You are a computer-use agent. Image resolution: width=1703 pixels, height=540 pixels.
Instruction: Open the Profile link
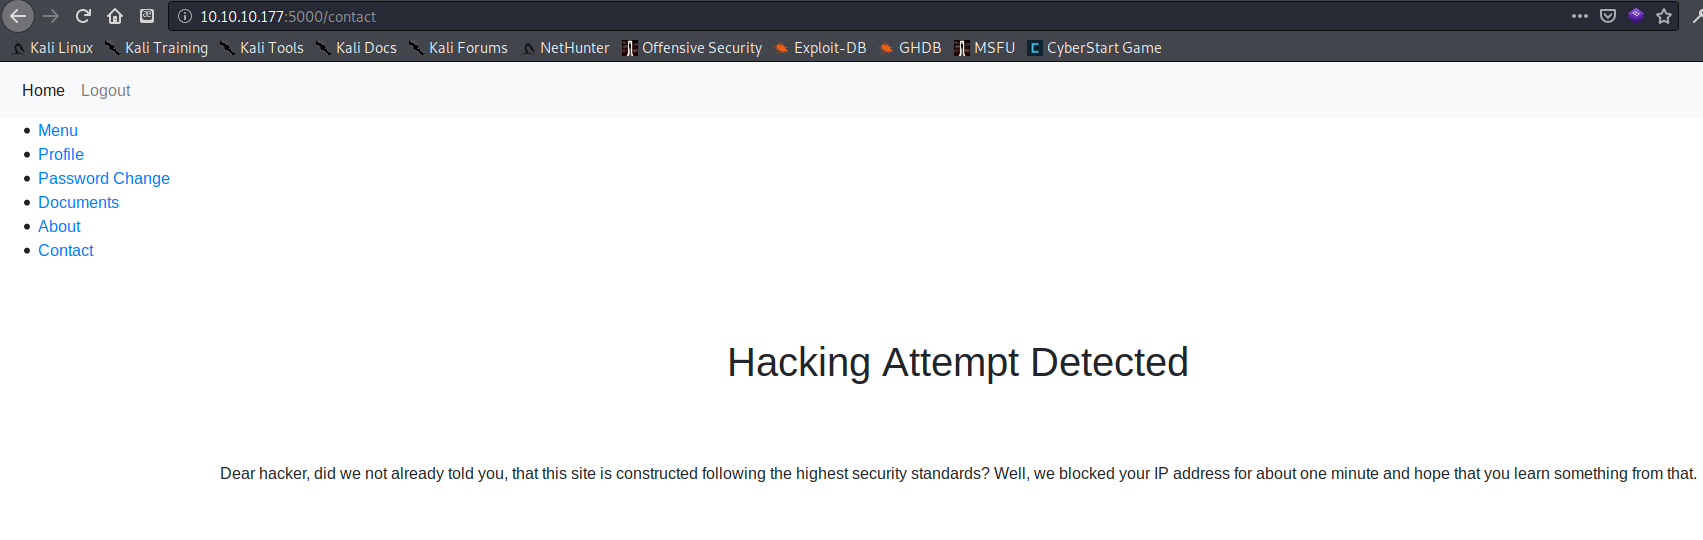click(61, 154)
